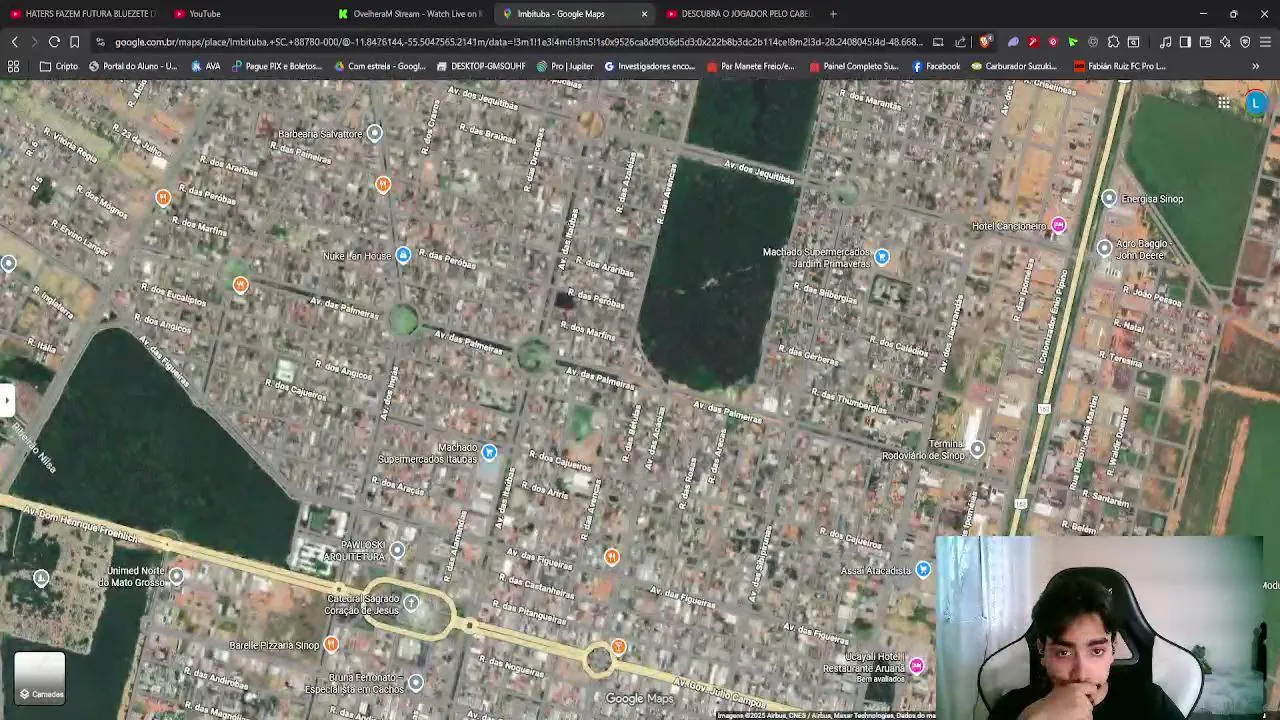Go back to previous page
Viewport: 1280px width, 720px height.
tap(14, 42)
